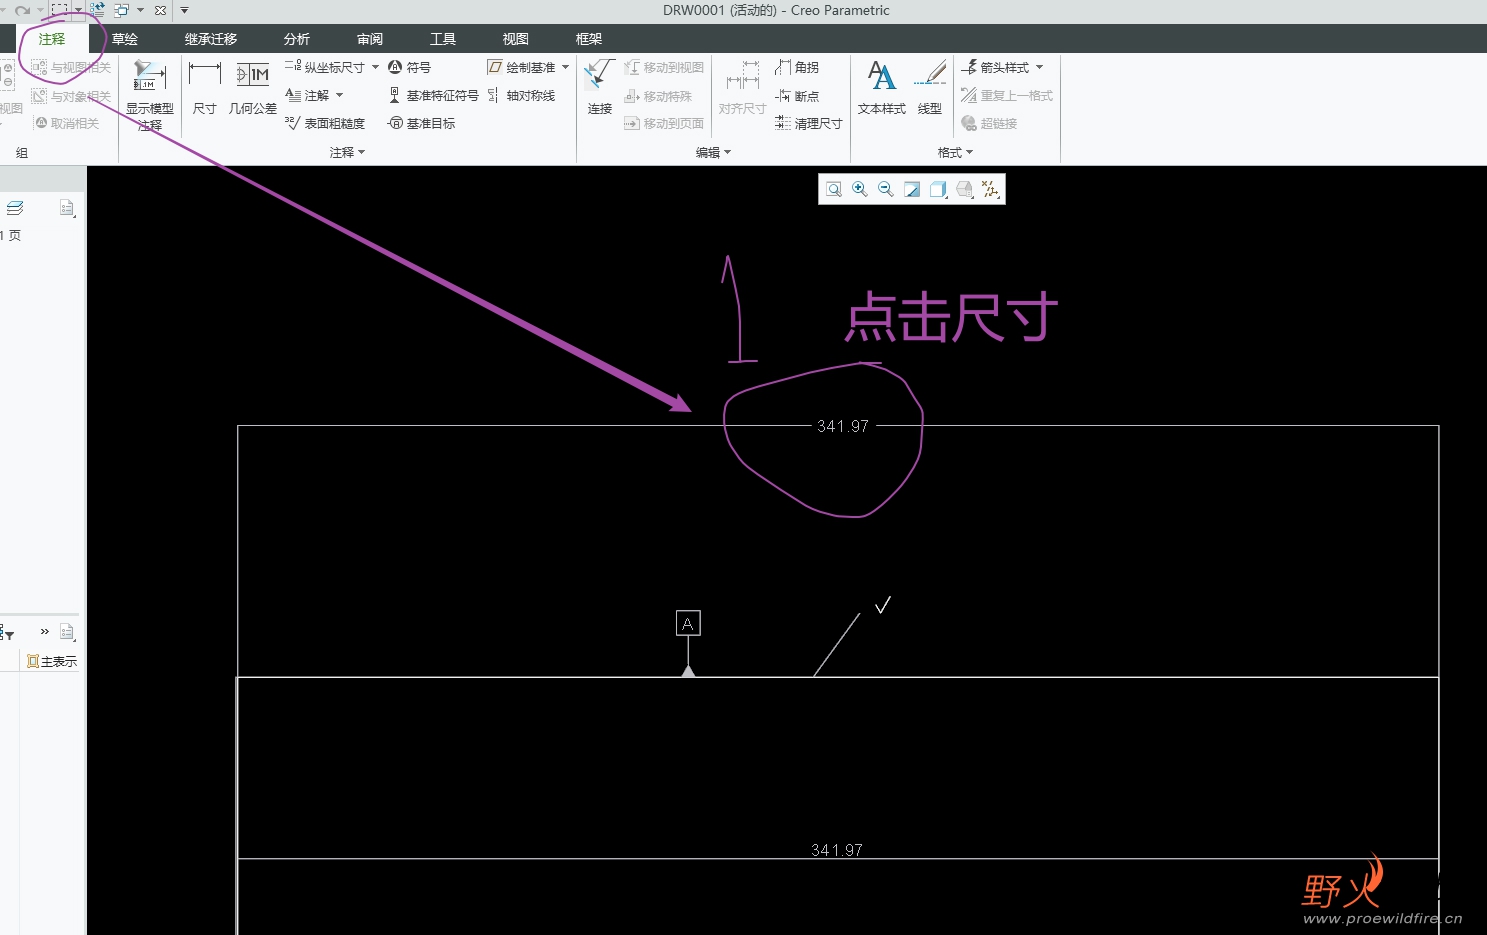Image resolution: width=1487 pixels, height=935 pixels.
Task: Click layer tree icon in left panel
Action: click(15, 208)
